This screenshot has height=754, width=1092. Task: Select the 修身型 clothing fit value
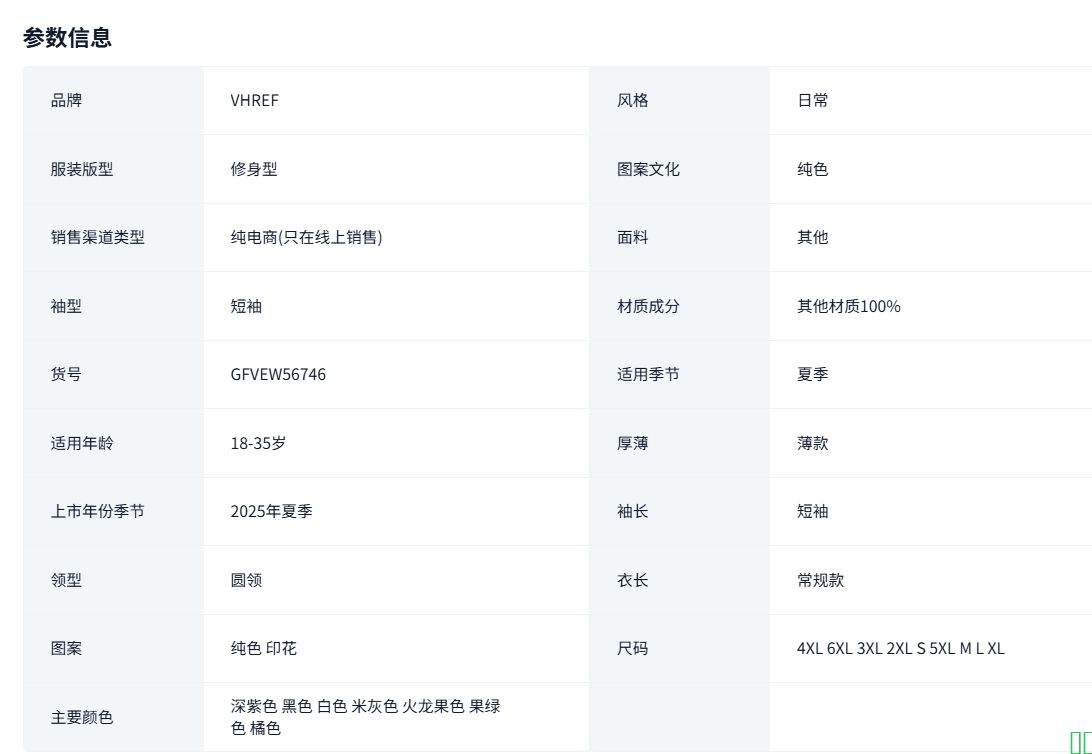(x=254, y=169)
